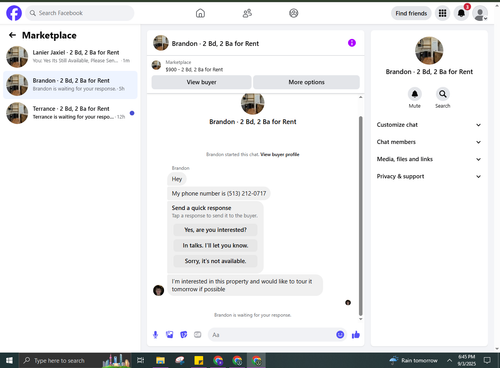
Task: Click 'Brandon - 2 Bd, 2 Ba for Rent' chat header title
Action: coord(215,43)
